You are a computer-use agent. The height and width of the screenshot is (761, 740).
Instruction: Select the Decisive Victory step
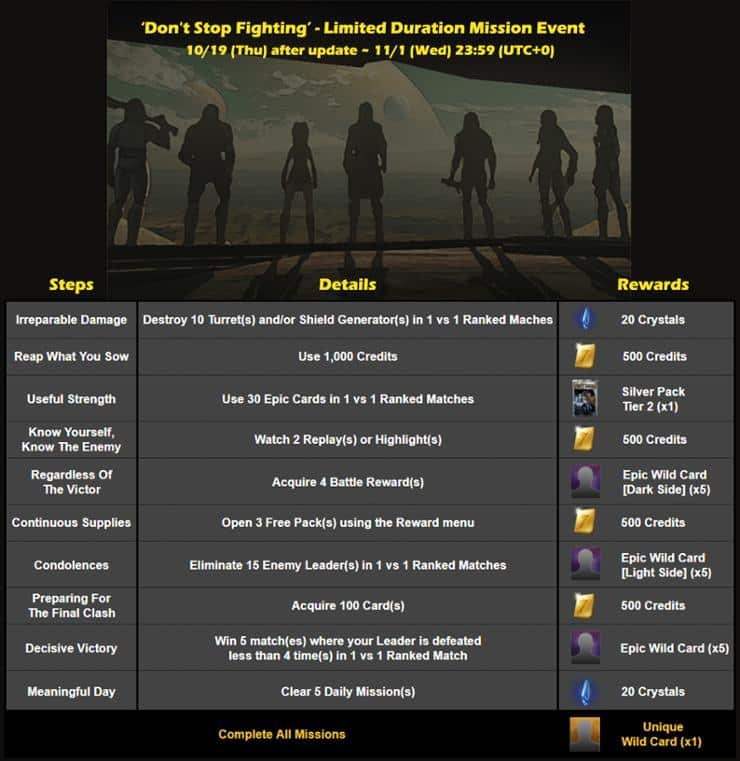coord(71,648)
